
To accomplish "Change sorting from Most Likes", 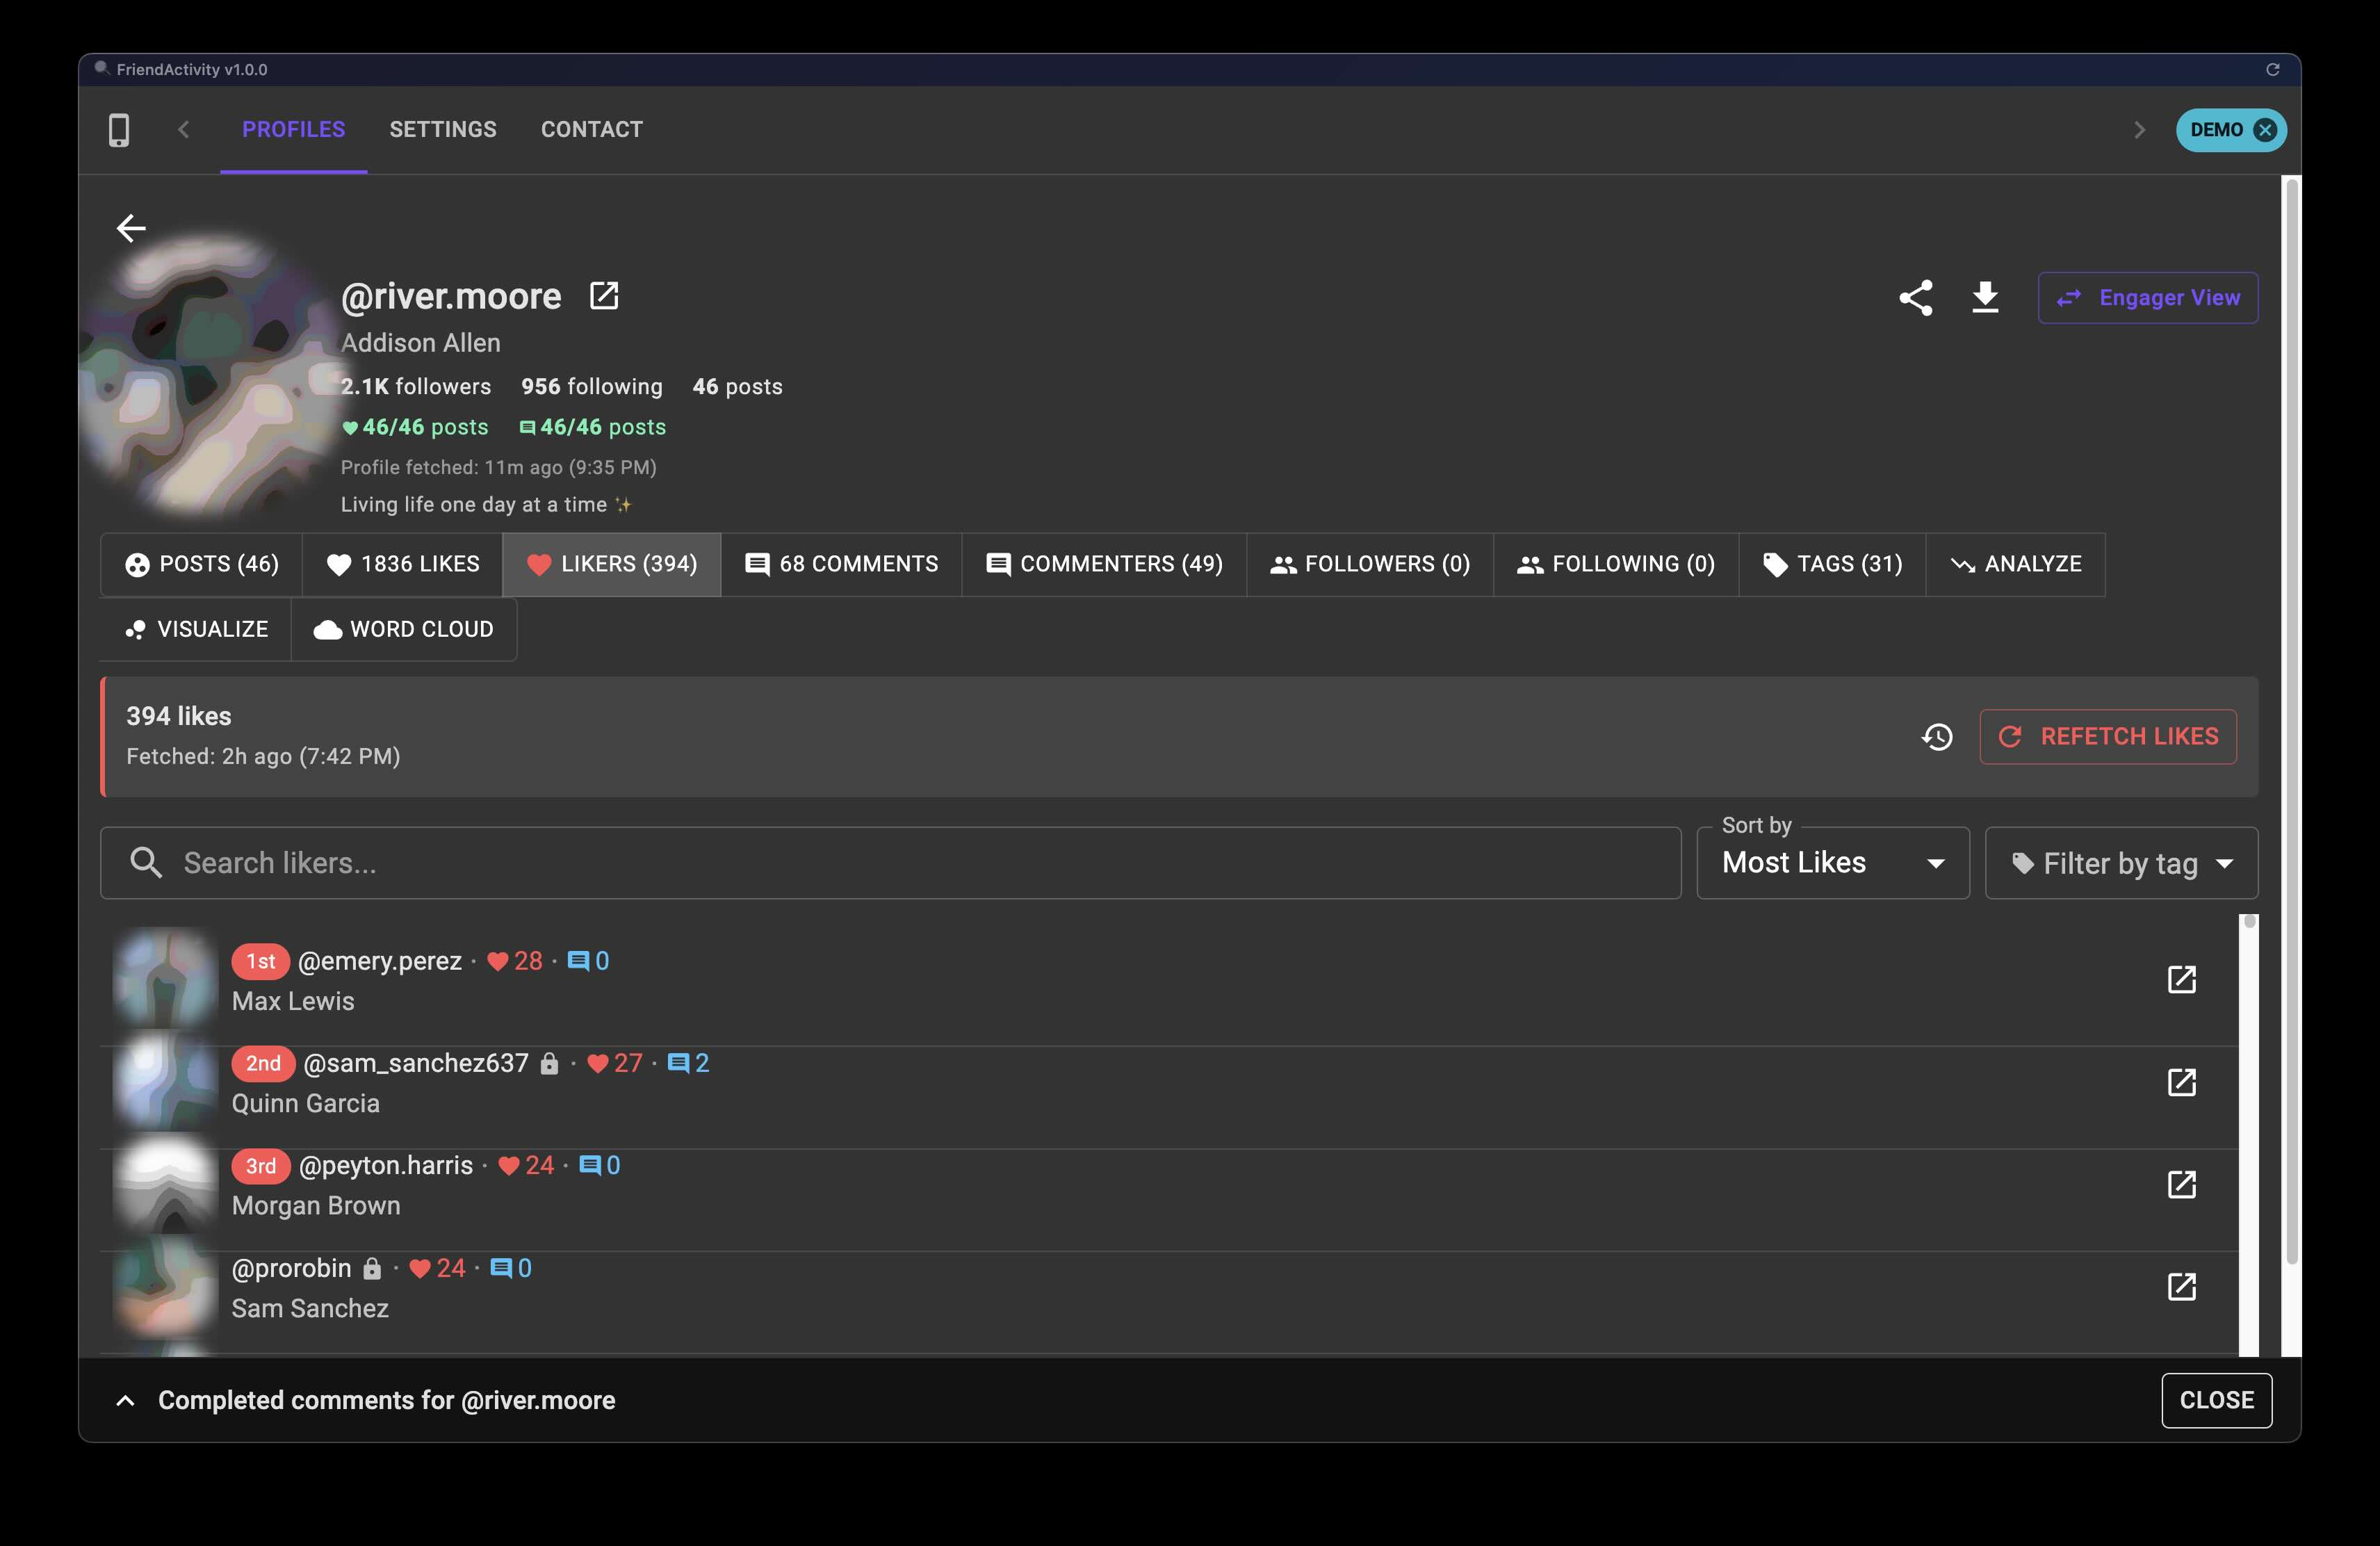I will click(x=1832, y=862).
